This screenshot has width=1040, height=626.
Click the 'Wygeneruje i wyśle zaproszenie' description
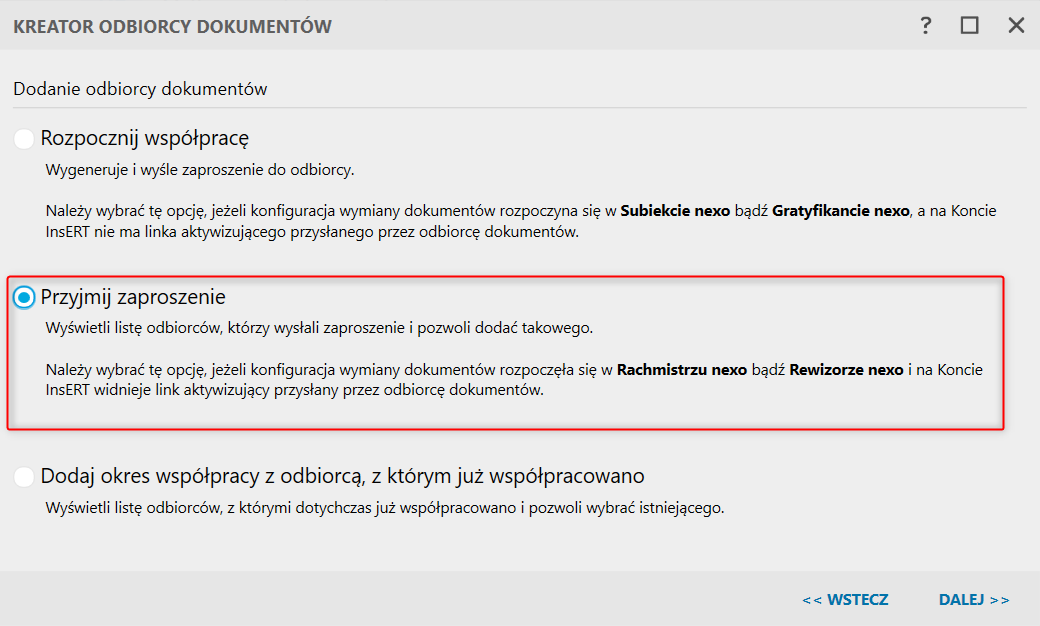coord(200,170)
